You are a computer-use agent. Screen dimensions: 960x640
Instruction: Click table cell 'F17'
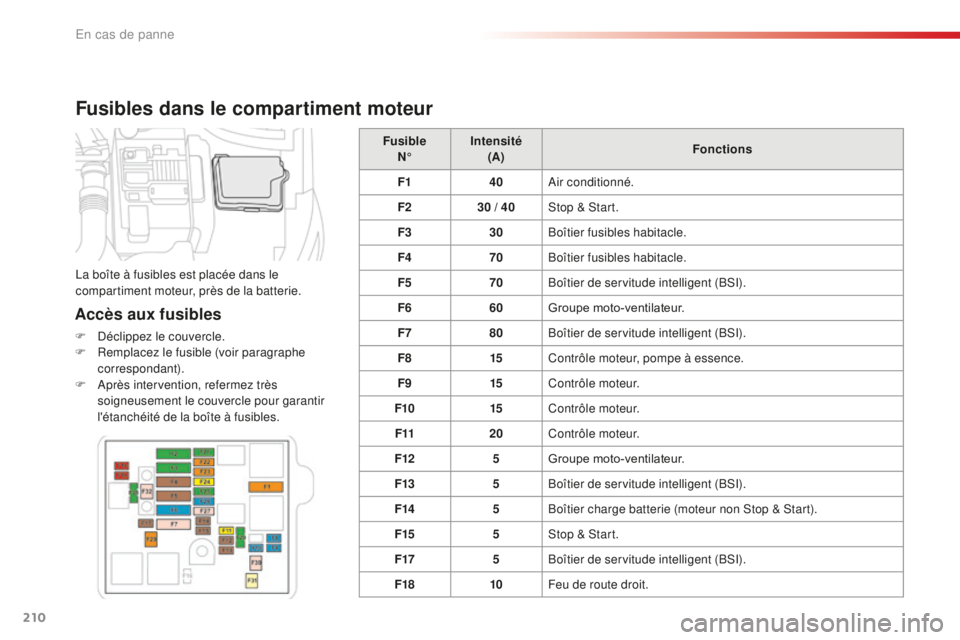click(x=405, y=559)
